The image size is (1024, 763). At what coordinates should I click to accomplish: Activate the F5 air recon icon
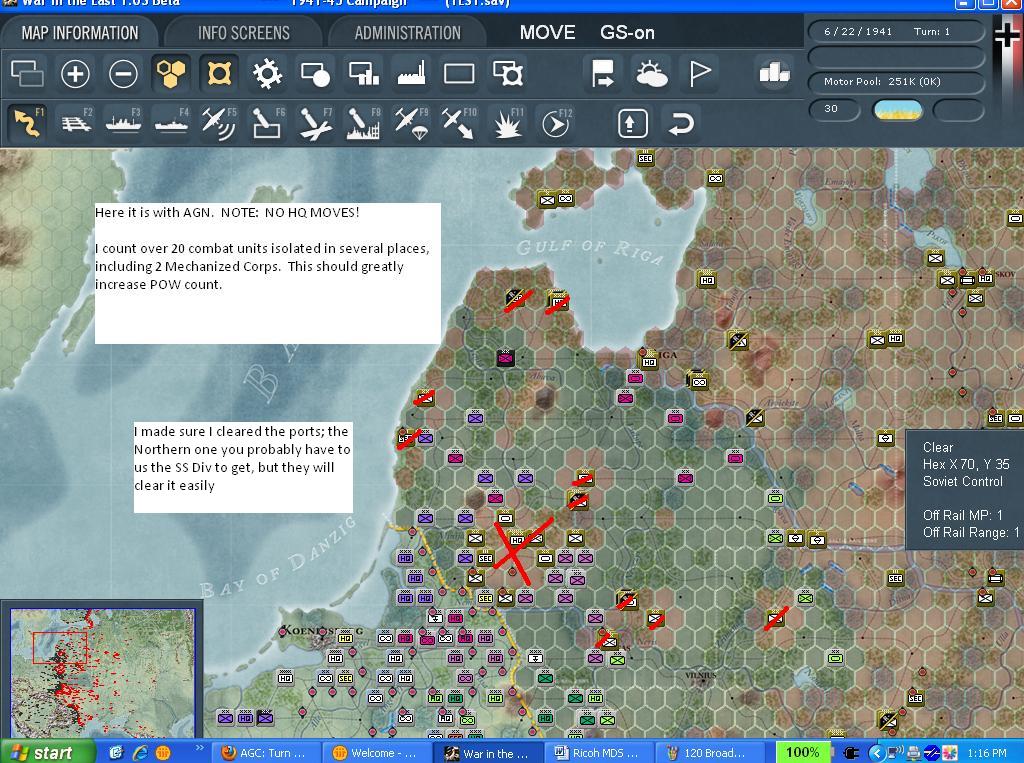pyautogui.click(x=219, y=123)
